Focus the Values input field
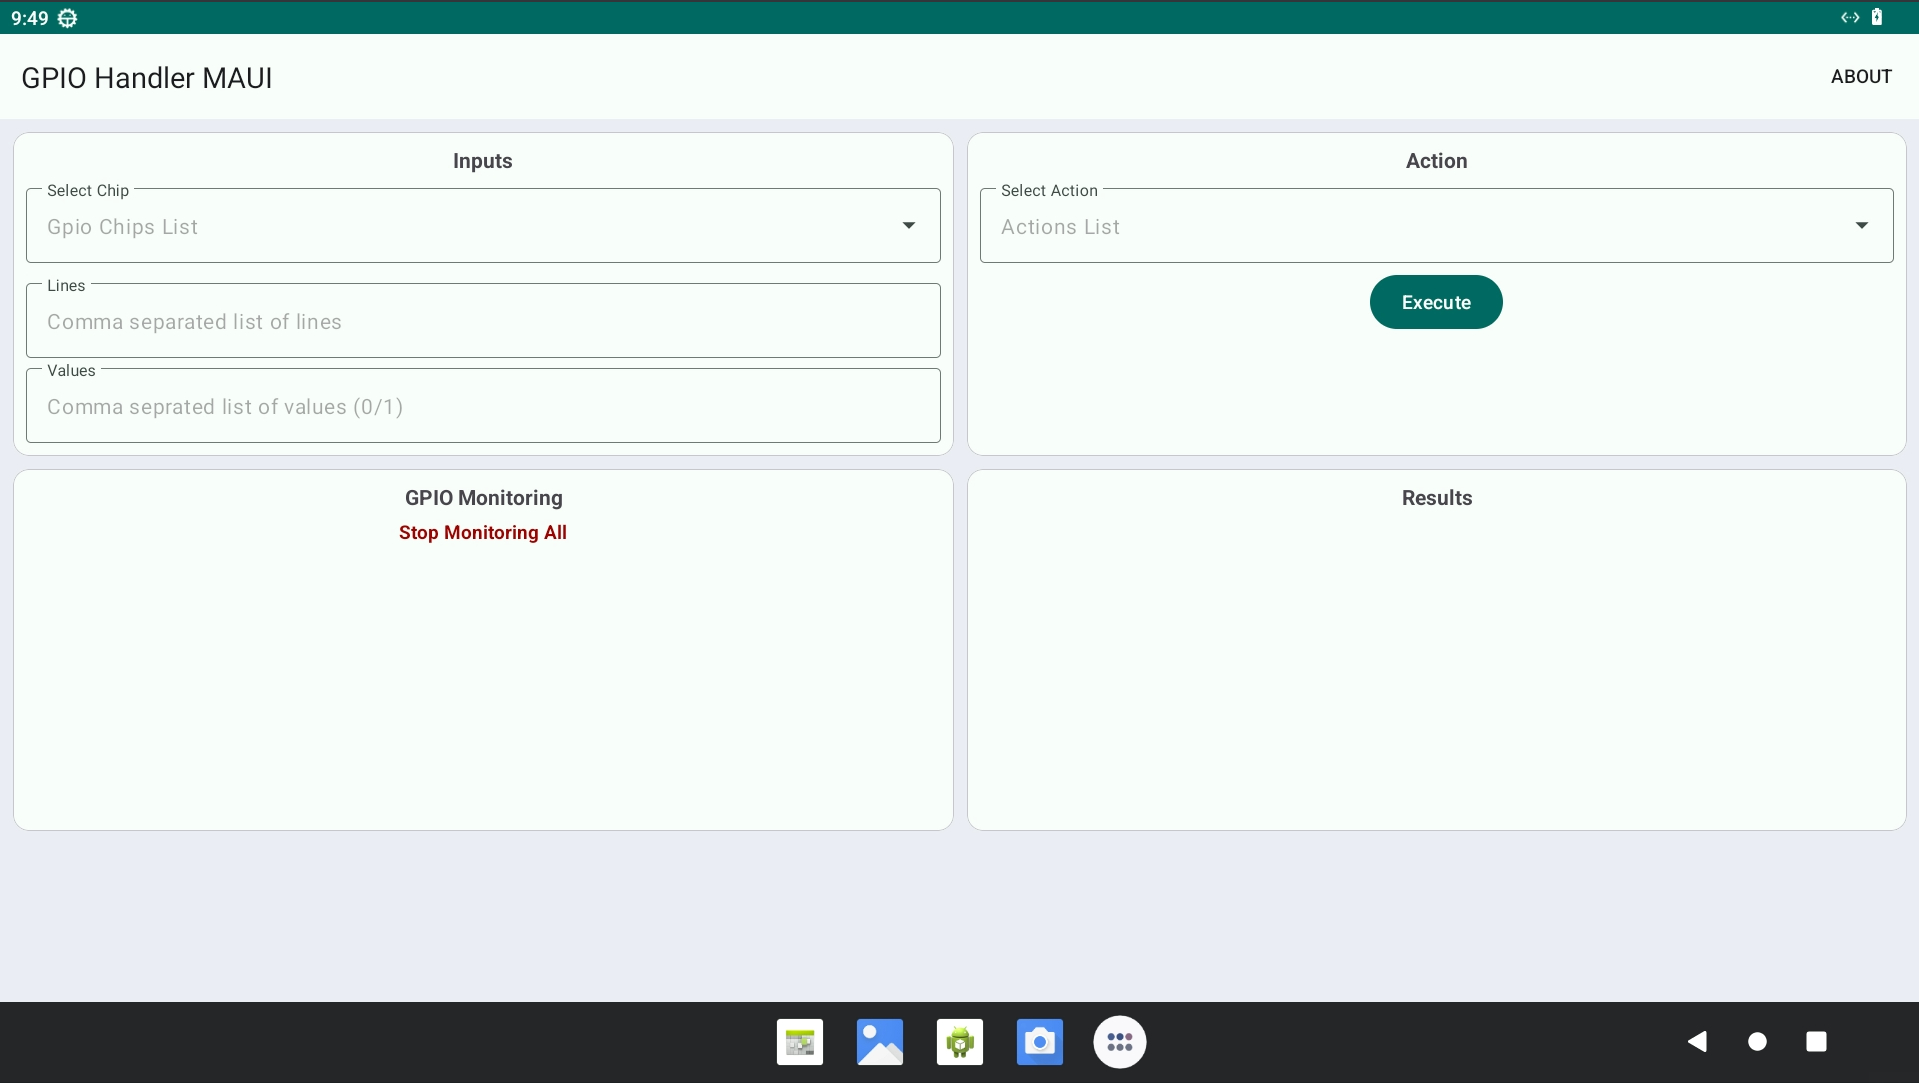 (483, 406)
